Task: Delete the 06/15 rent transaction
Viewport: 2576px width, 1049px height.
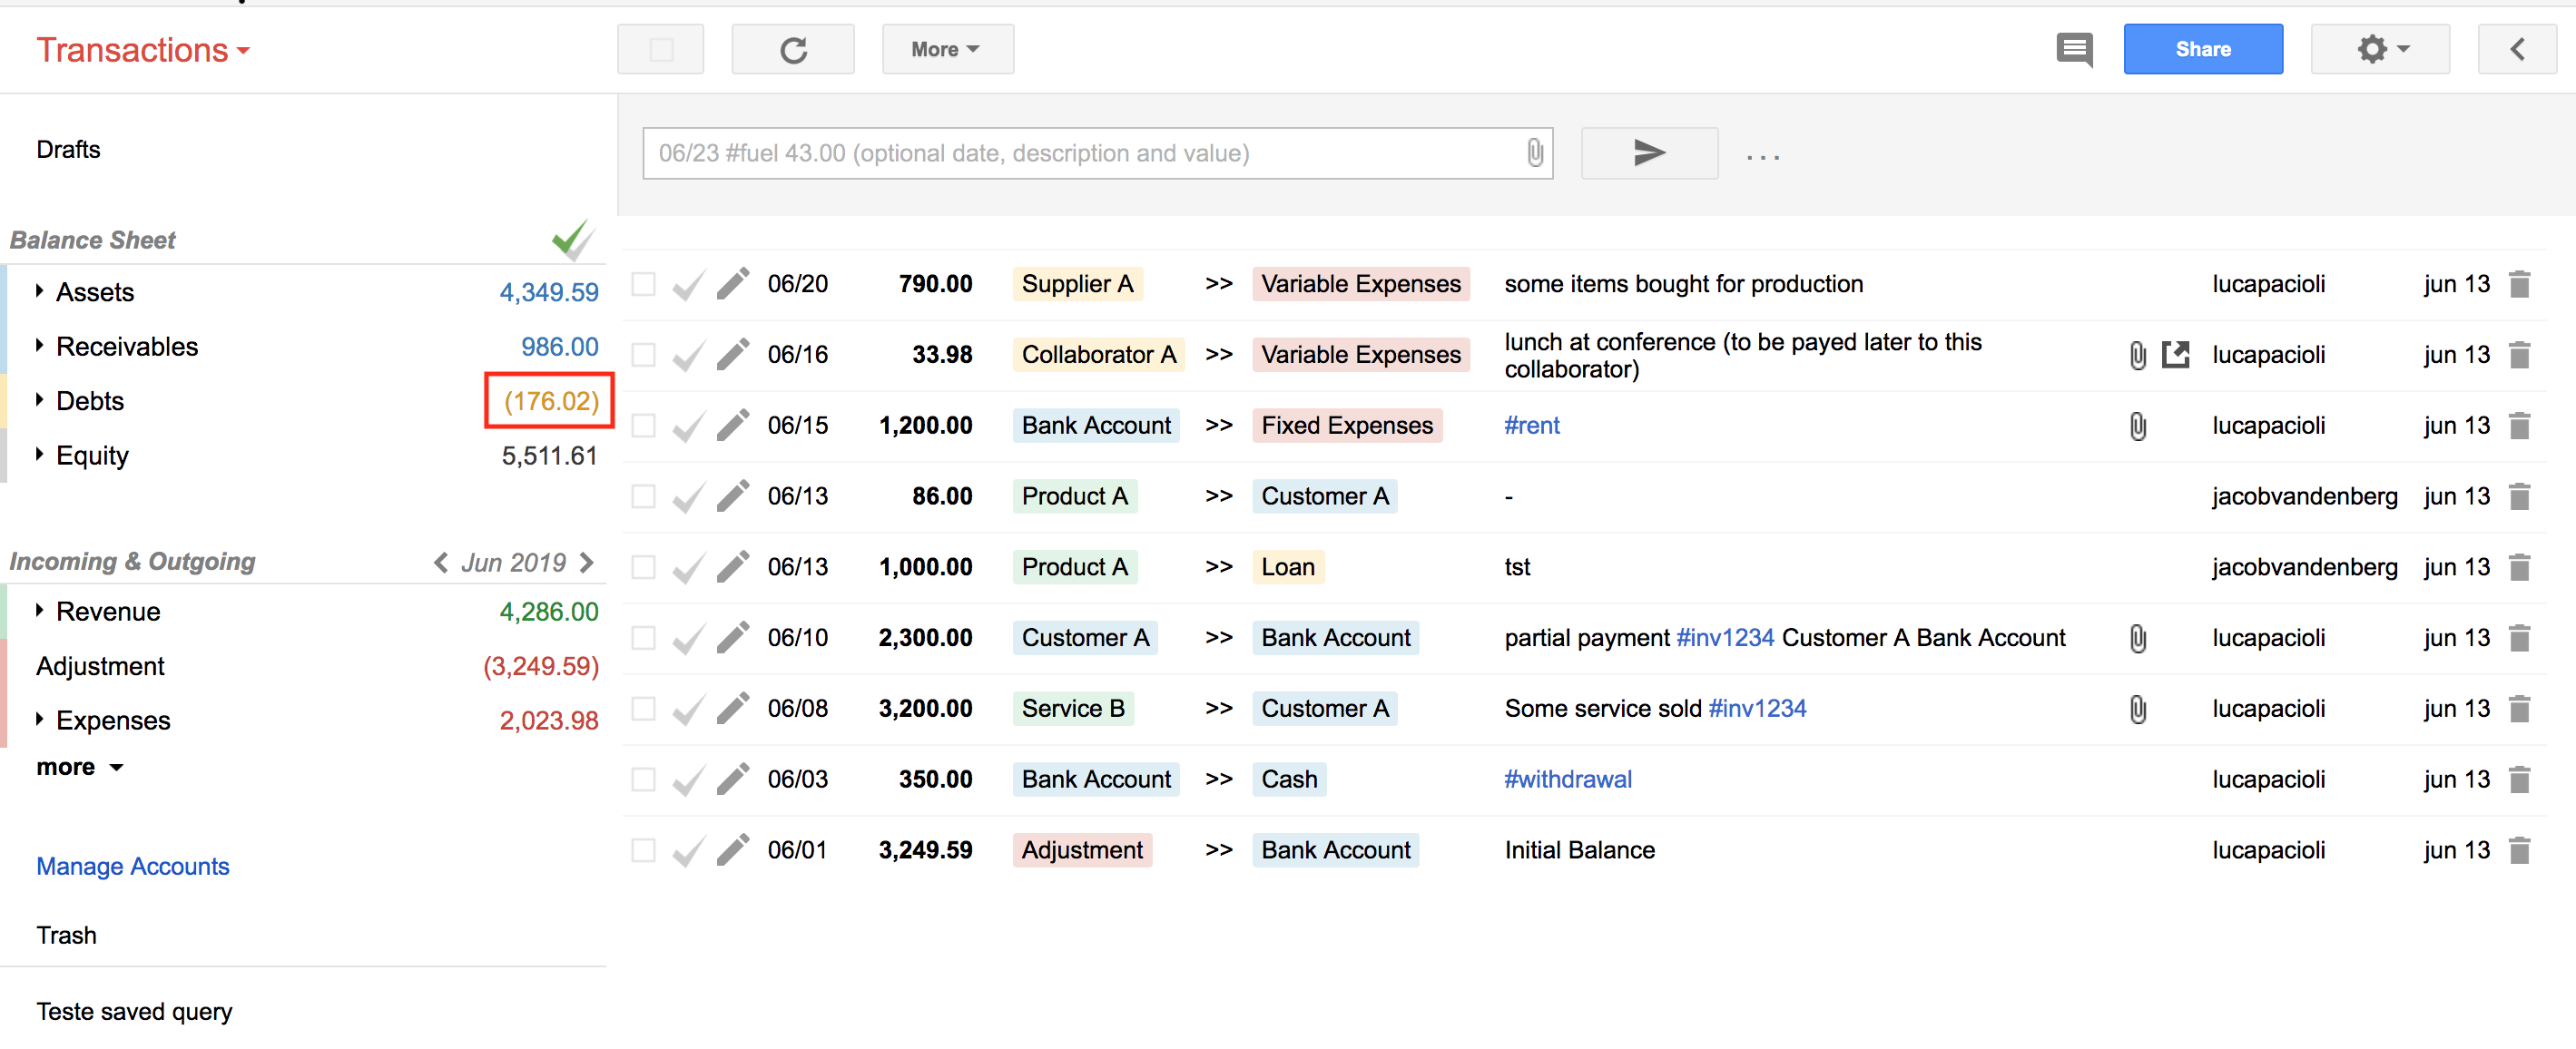Action: 2519,426
